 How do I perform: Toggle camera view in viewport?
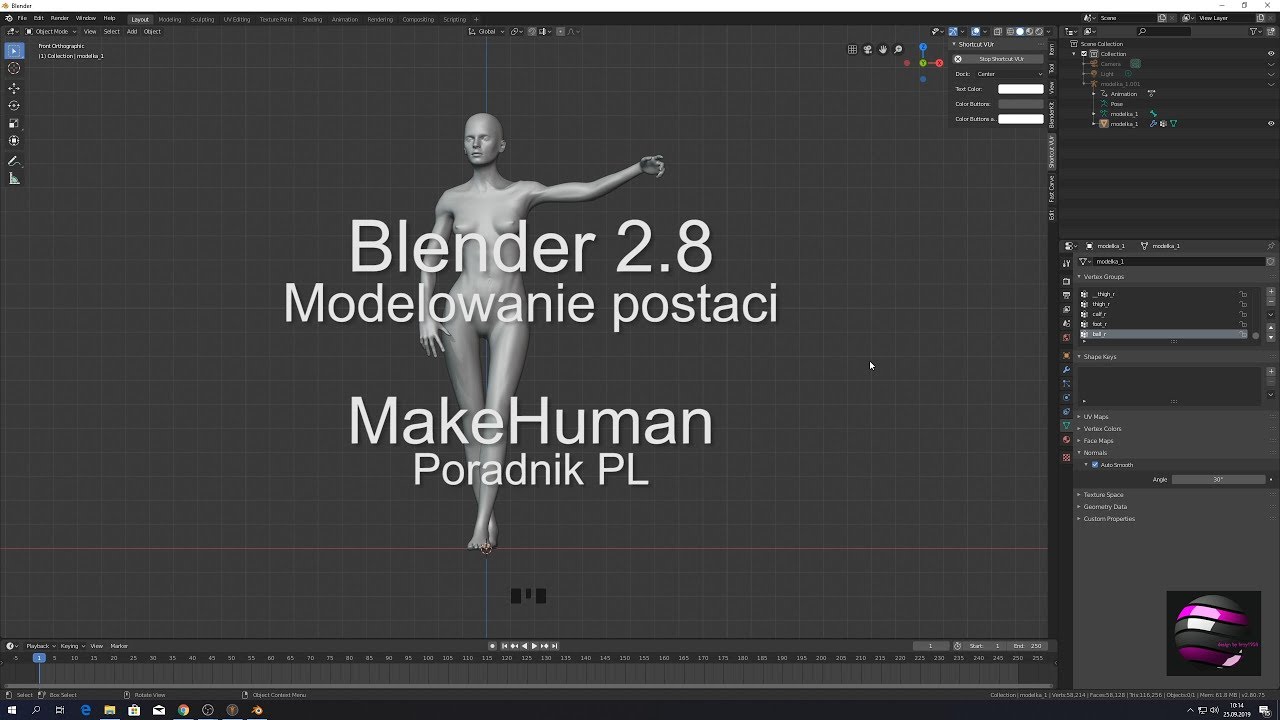pyautogui.click(x=868, y=49)
